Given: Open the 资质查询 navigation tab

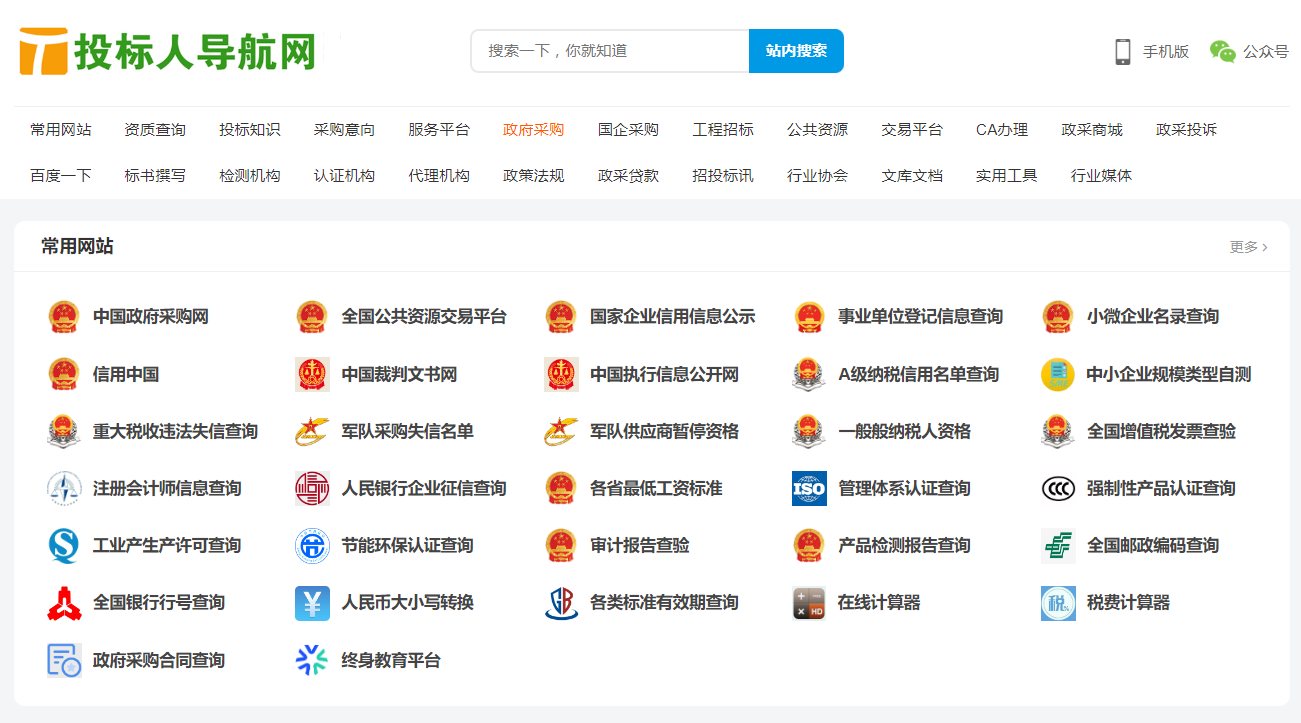Looking at the screenshot, I should [155, 130].
